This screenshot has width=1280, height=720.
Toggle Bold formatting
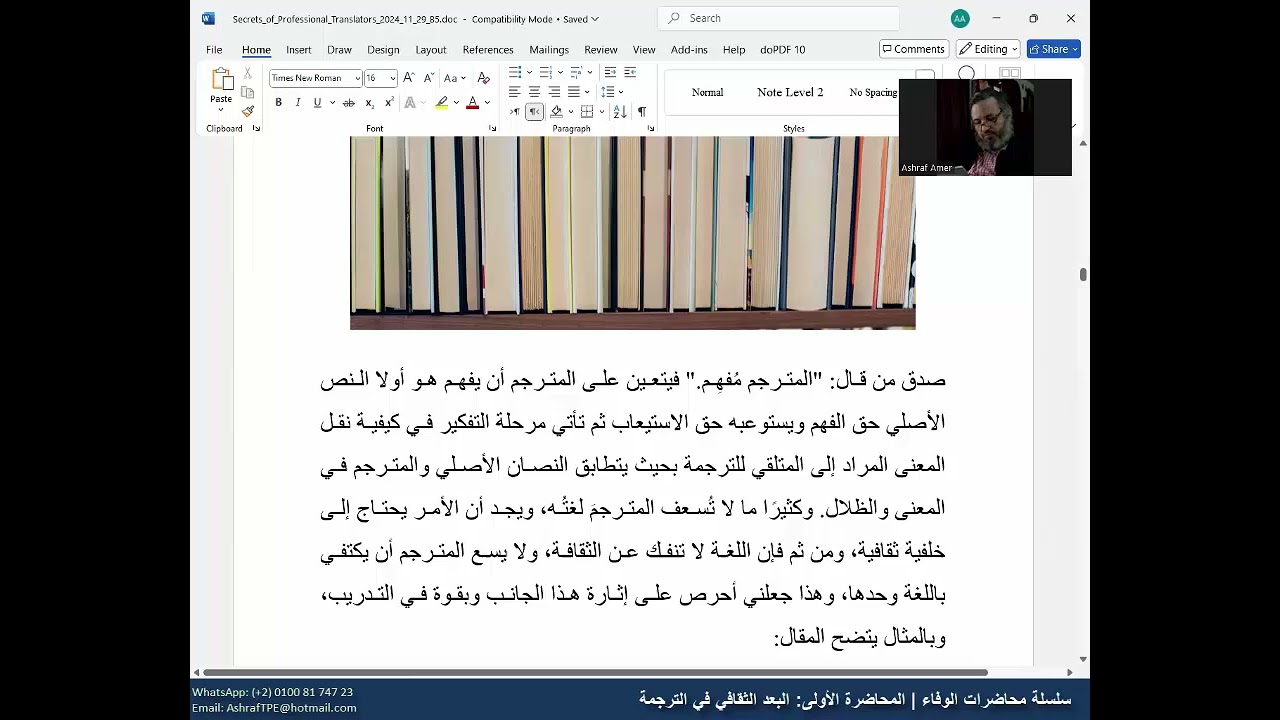click(278, 103)
